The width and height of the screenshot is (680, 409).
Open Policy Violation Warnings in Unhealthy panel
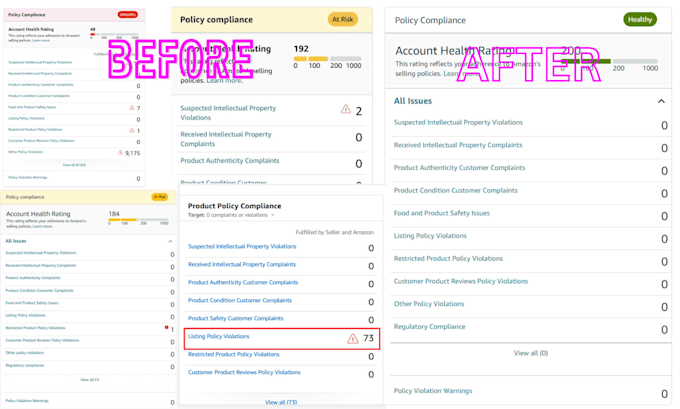(x=28, y=177)
